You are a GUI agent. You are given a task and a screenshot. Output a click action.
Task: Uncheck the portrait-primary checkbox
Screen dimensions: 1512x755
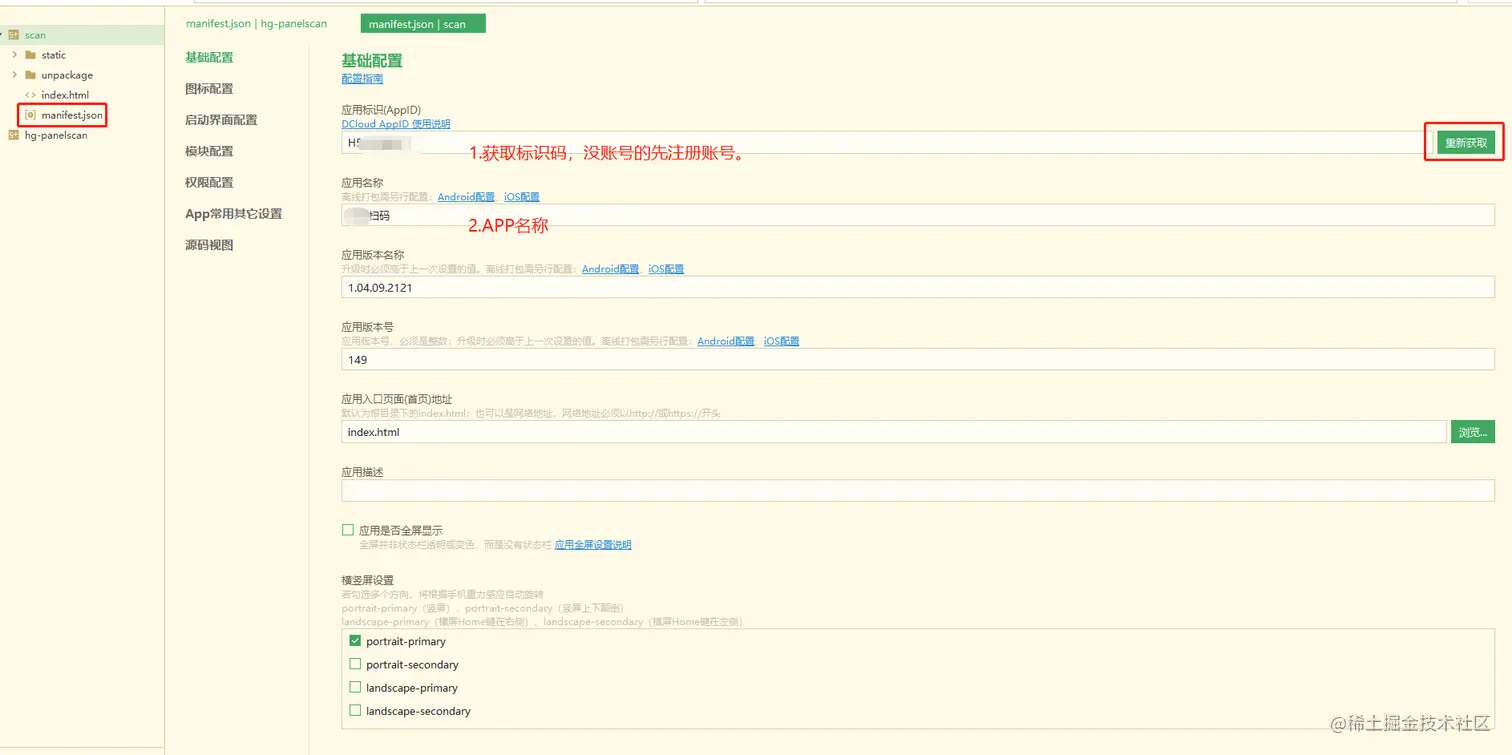(355, 641)
